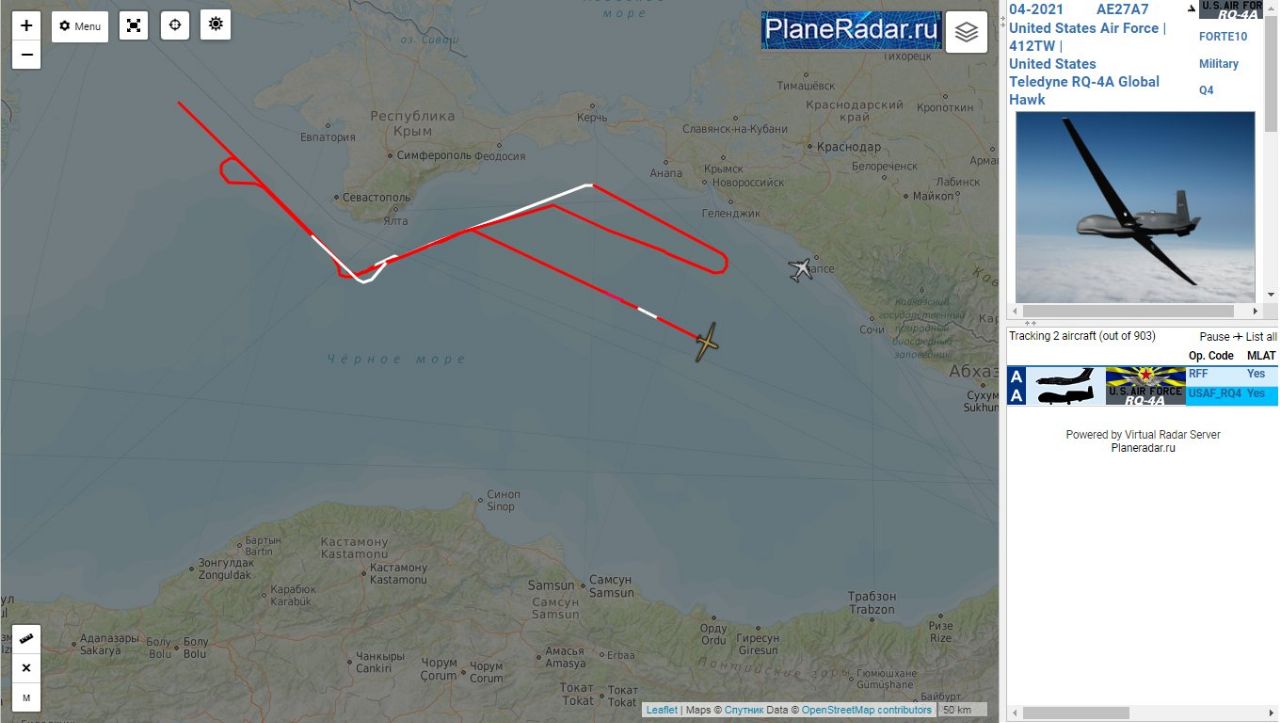Zoom in on the map

[26, 26]
